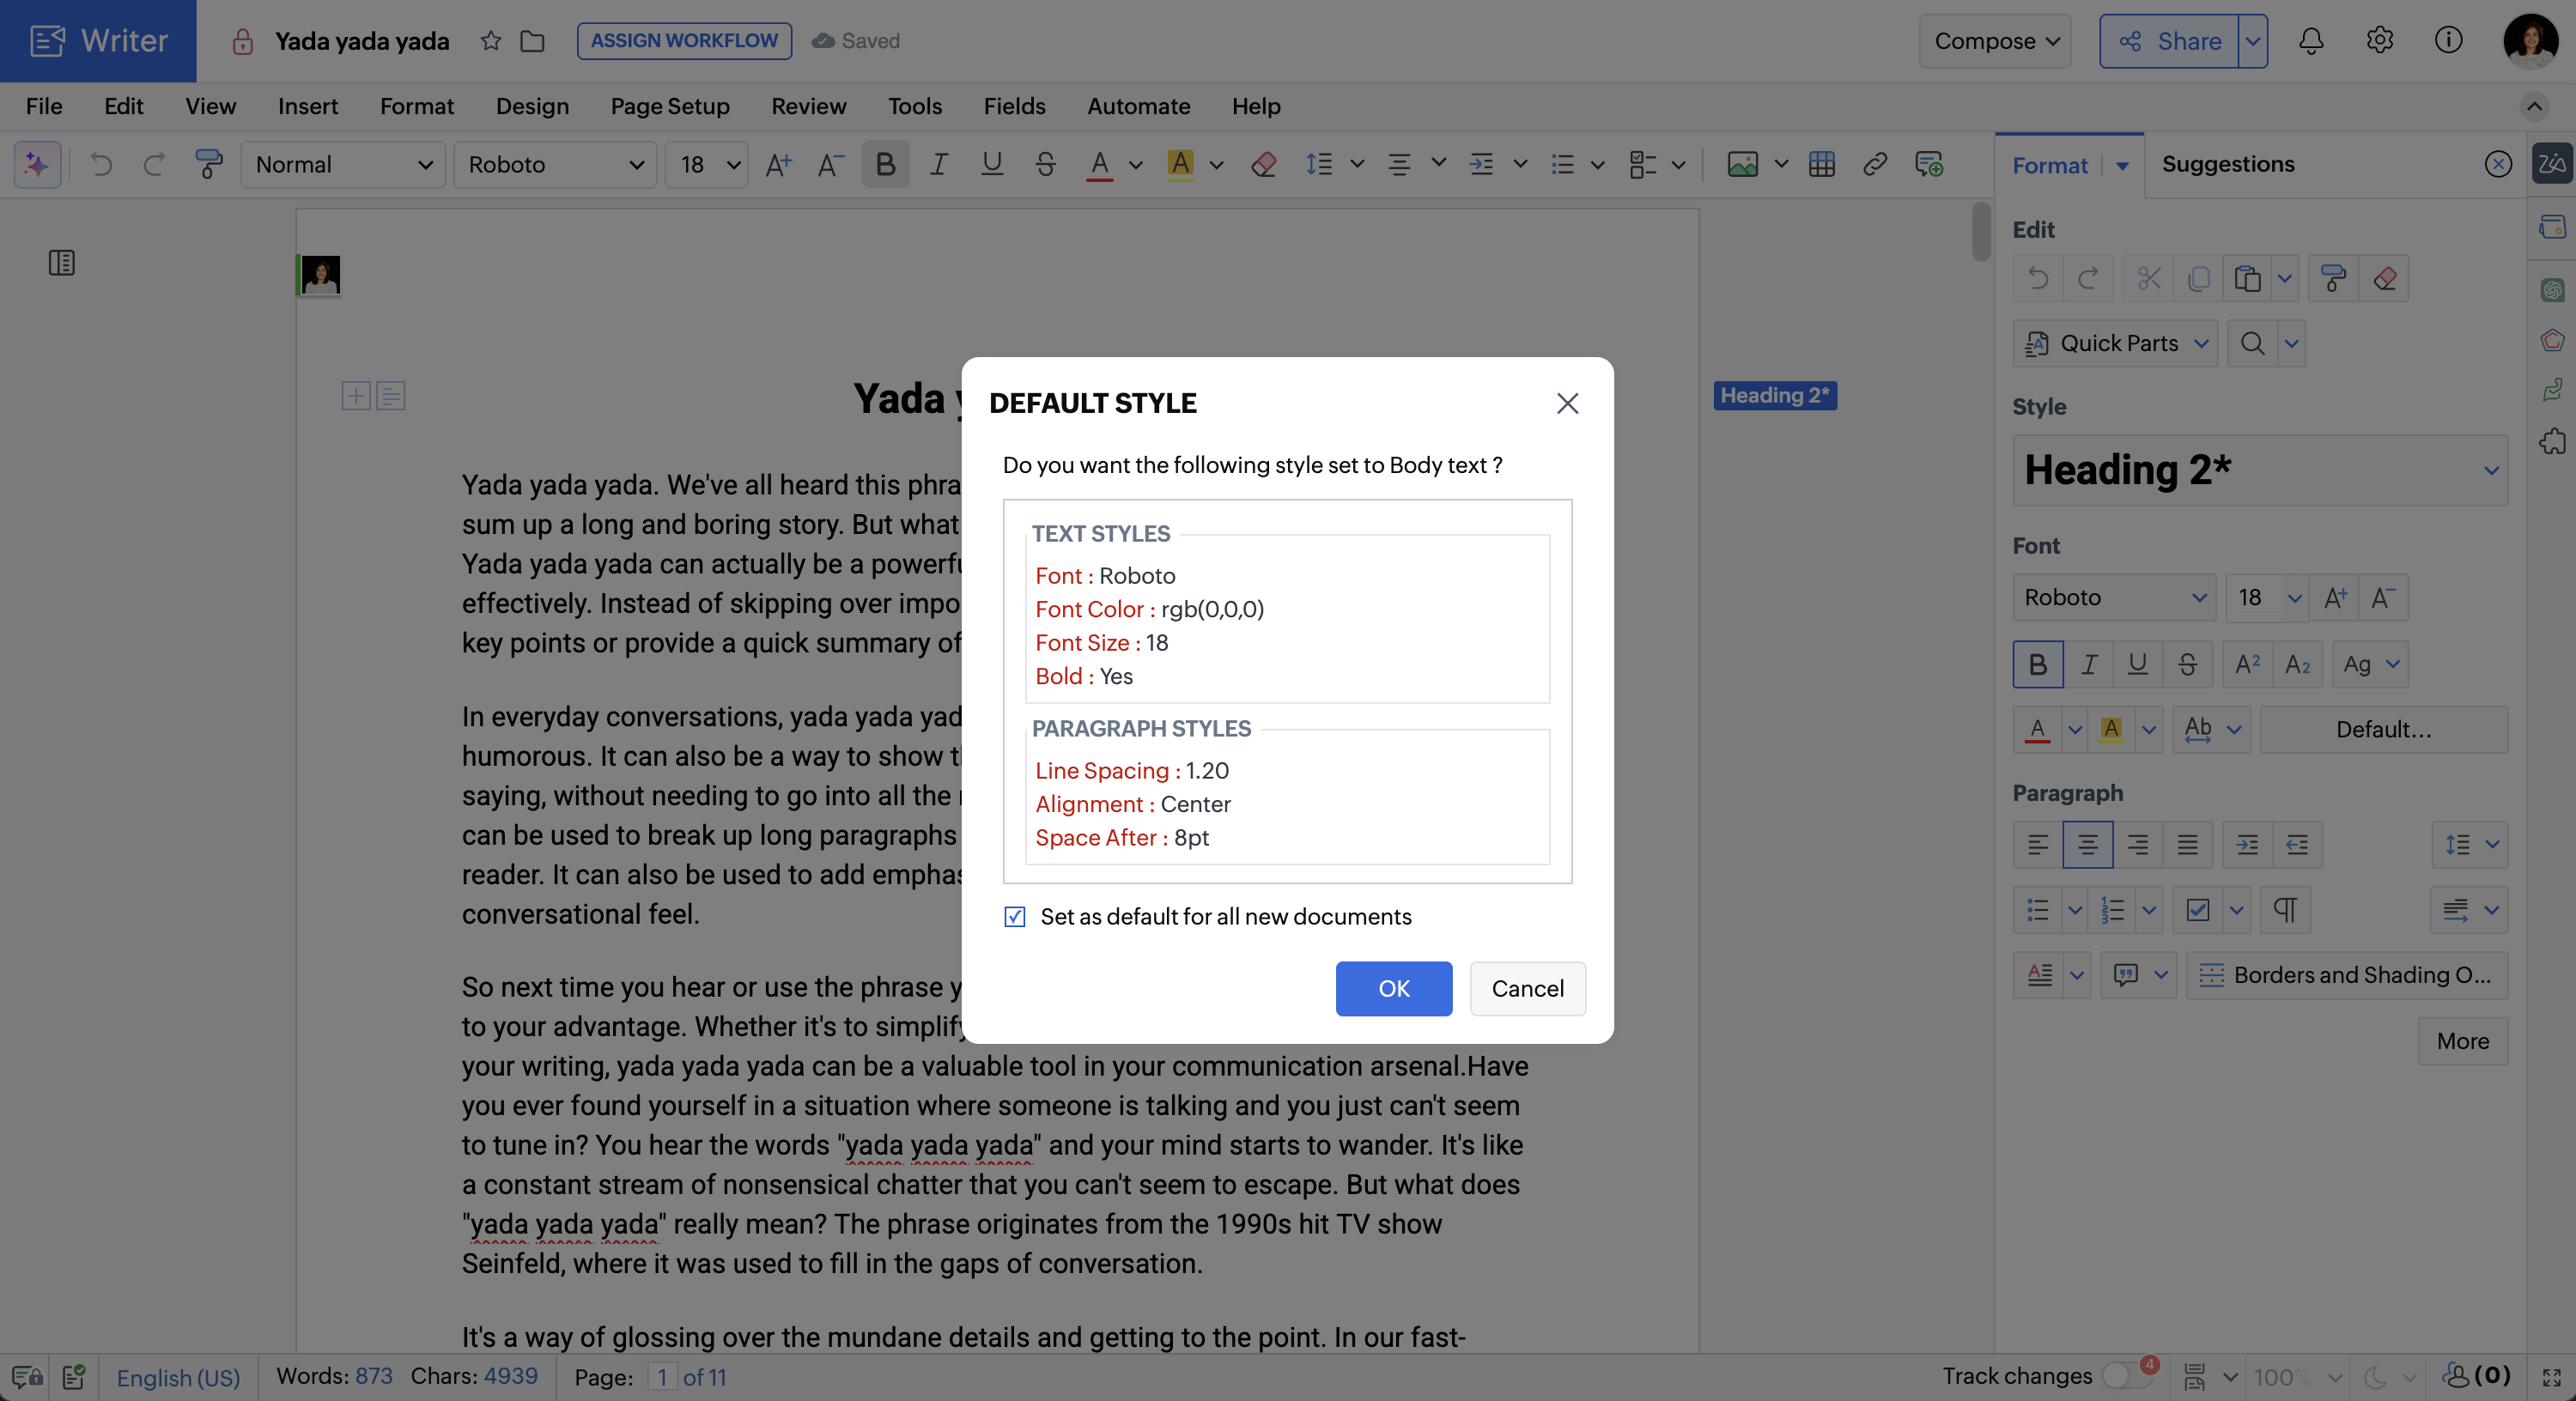This screenshot has width=2576, height=1401.
Task: Open the Page Setup menu
Action: pyautogui.click(x=670, y=106)
